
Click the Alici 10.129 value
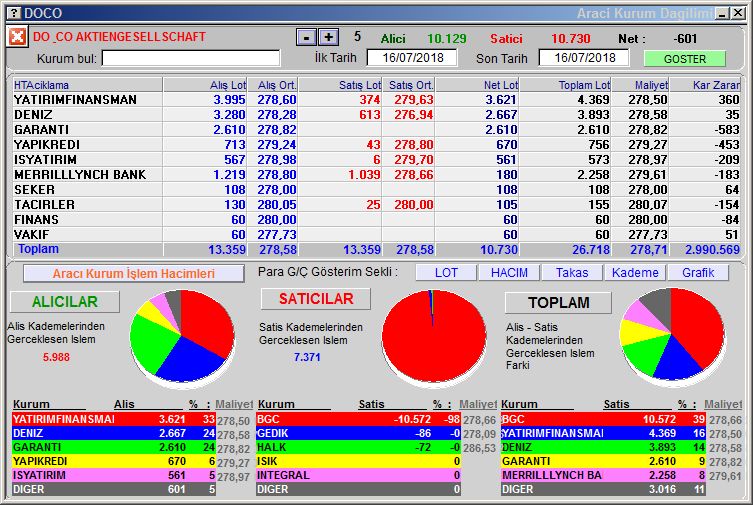click(447, 38)
